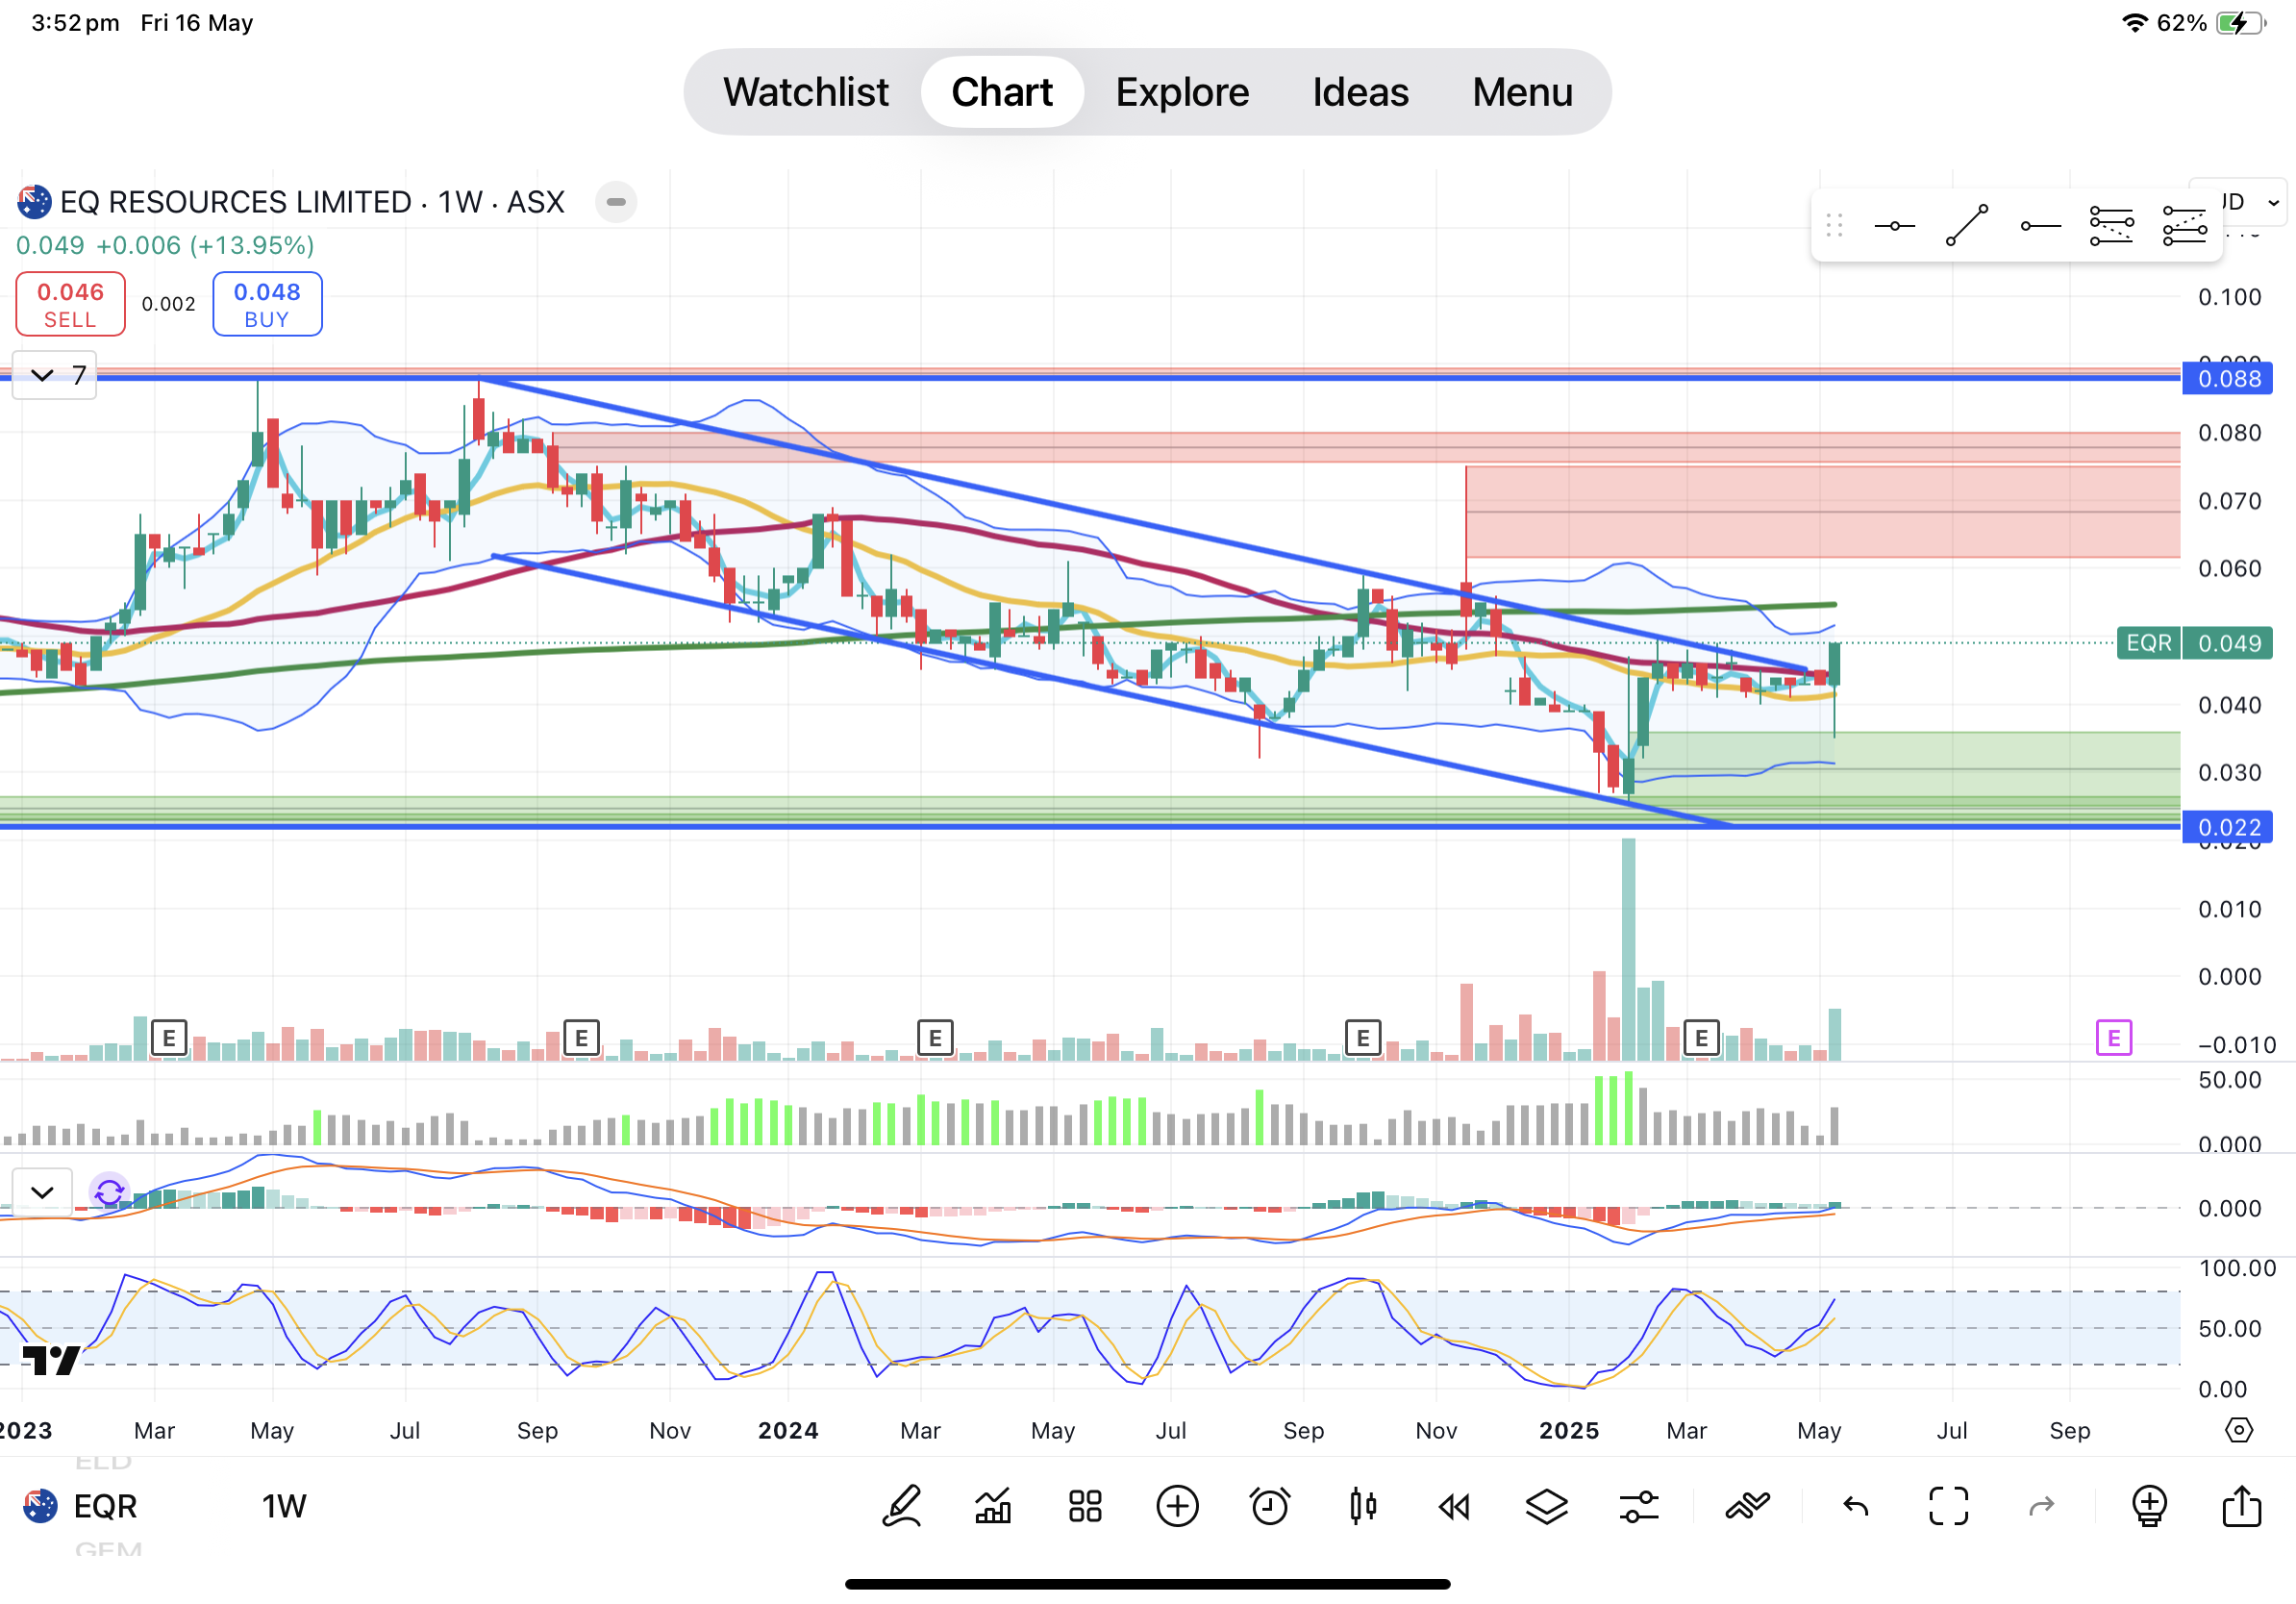Tap the double zigzag lines icon

tap(1747, 1506)
